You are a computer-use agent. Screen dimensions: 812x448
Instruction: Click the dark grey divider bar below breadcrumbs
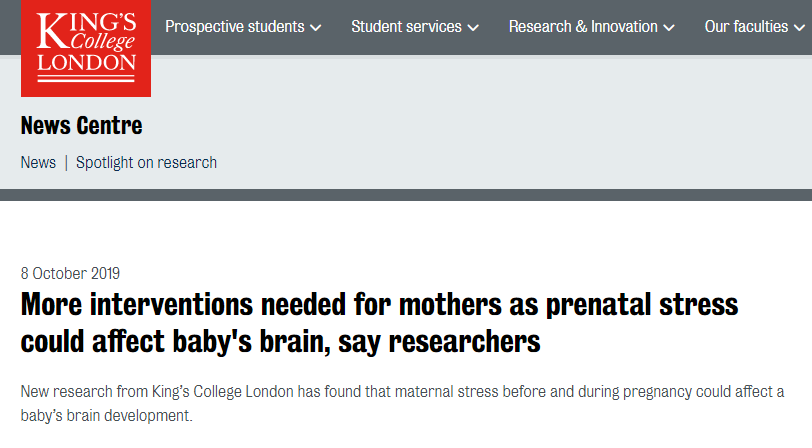click(x=406, y=195)
